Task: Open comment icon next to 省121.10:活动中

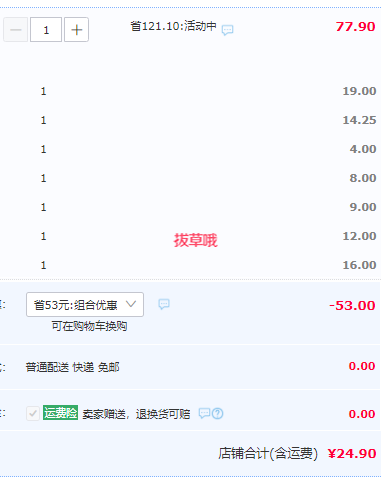Action: click(227, 30)
